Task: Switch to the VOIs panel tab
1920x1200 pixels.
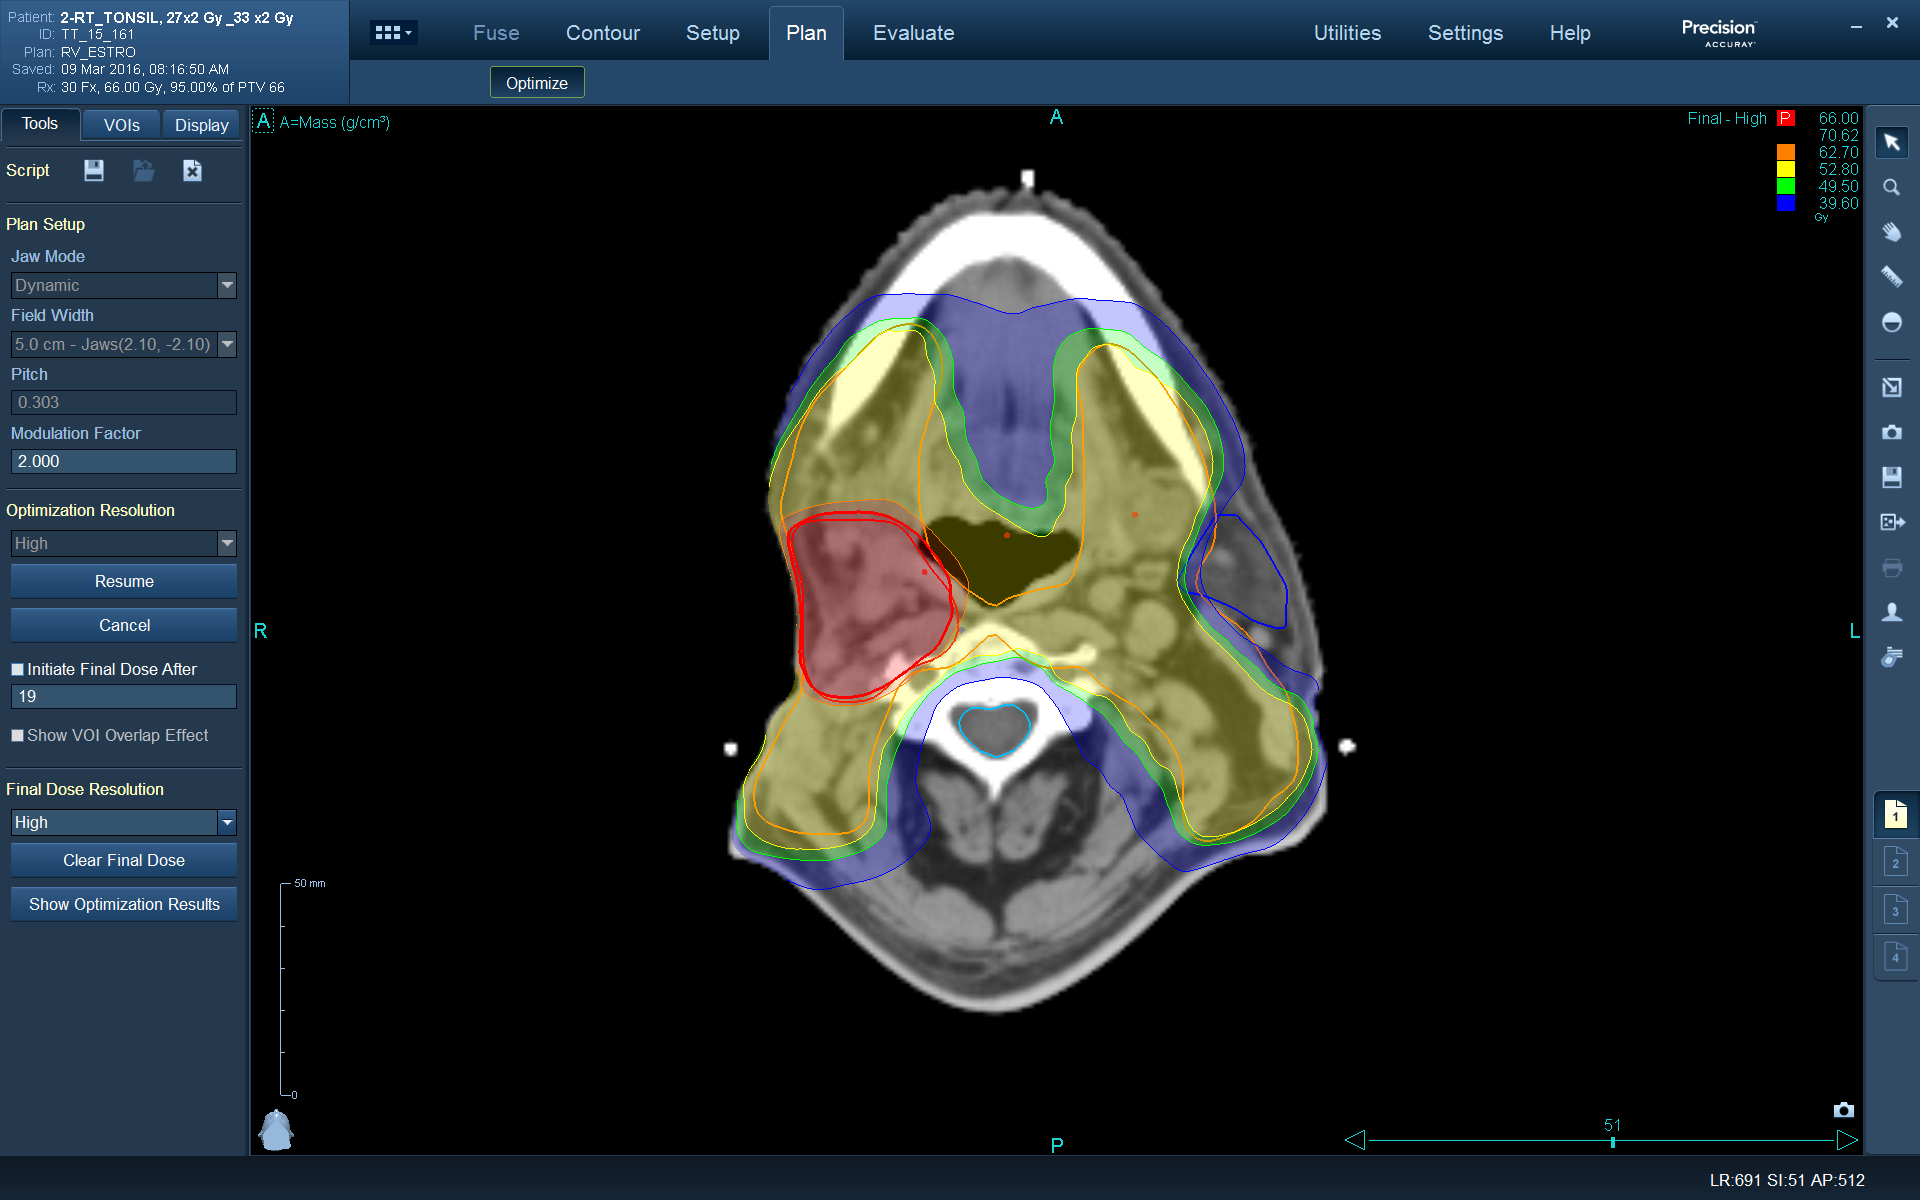Action: (122, 125)
